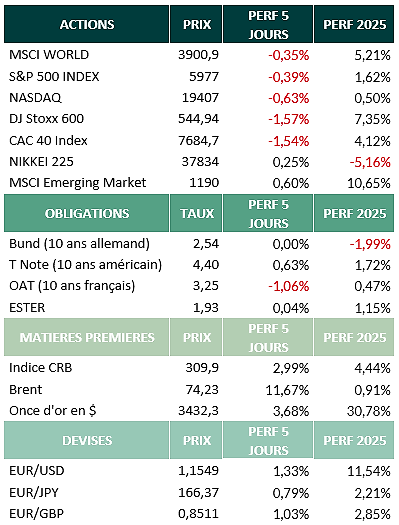This screenshot has width=399, height=525.
Task: Click MSCI Emerging Market label
Action: point(78,183)
